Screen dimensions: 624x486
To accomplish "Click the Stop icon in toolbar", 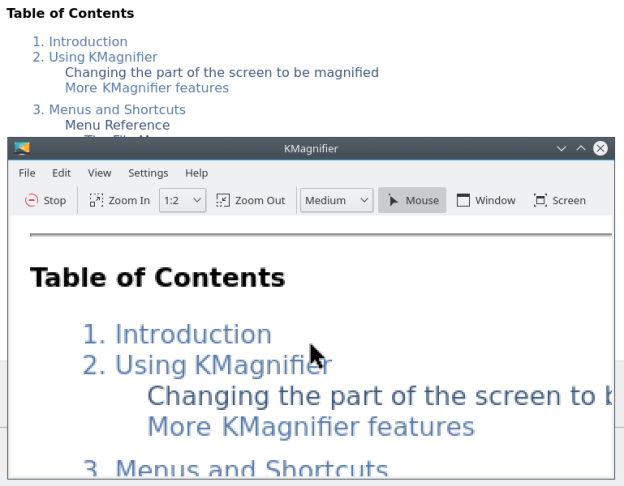I will tap(32, 200).
